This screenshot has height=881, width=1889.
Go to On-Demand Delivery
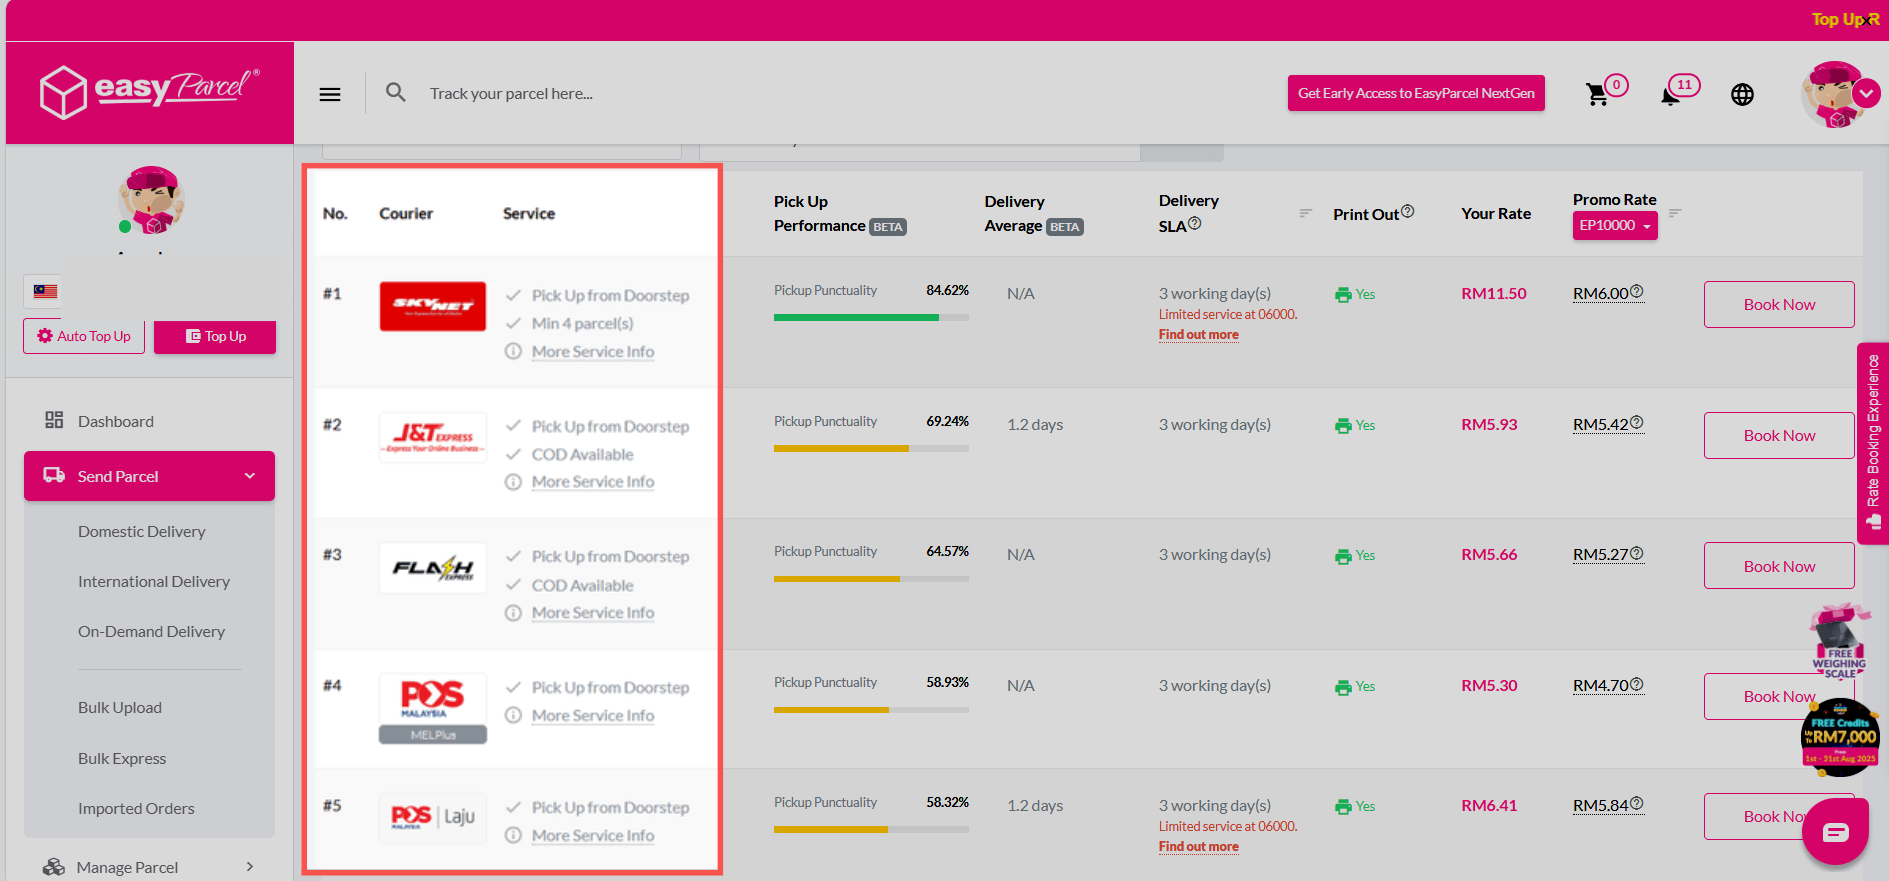pyautogui.click(x=152, y=631)
